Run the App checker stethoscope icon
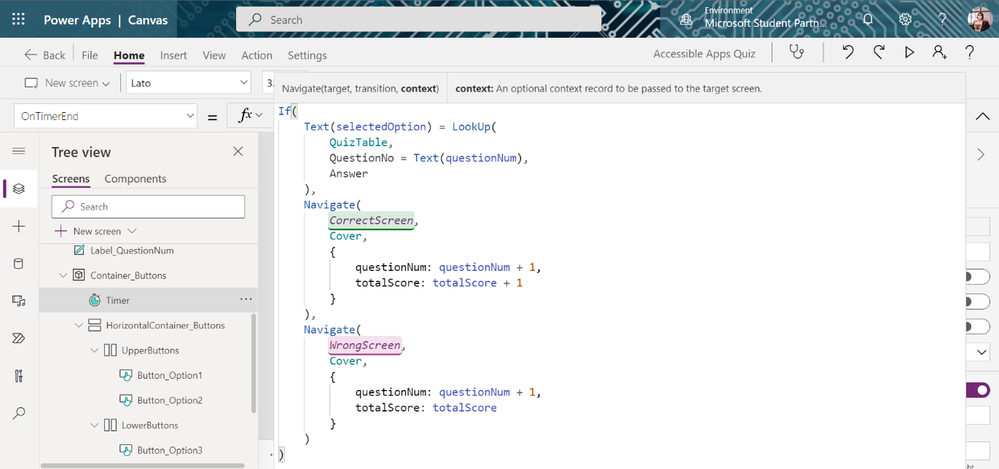Image resolution: width=999 pixels, height=469 pixels. [797, 53]
